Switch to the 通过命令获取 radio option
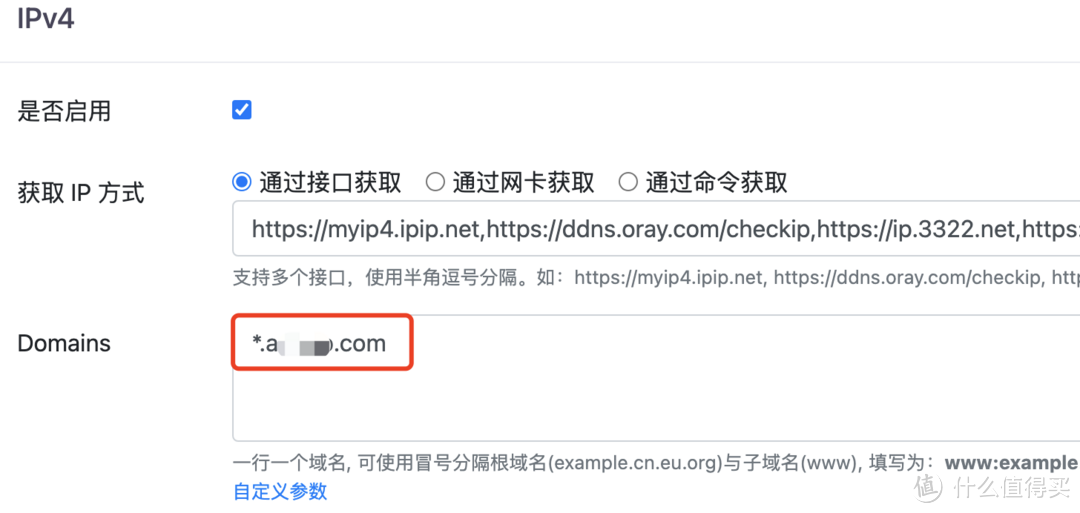 pyautogui.click(x=627, y=182)
